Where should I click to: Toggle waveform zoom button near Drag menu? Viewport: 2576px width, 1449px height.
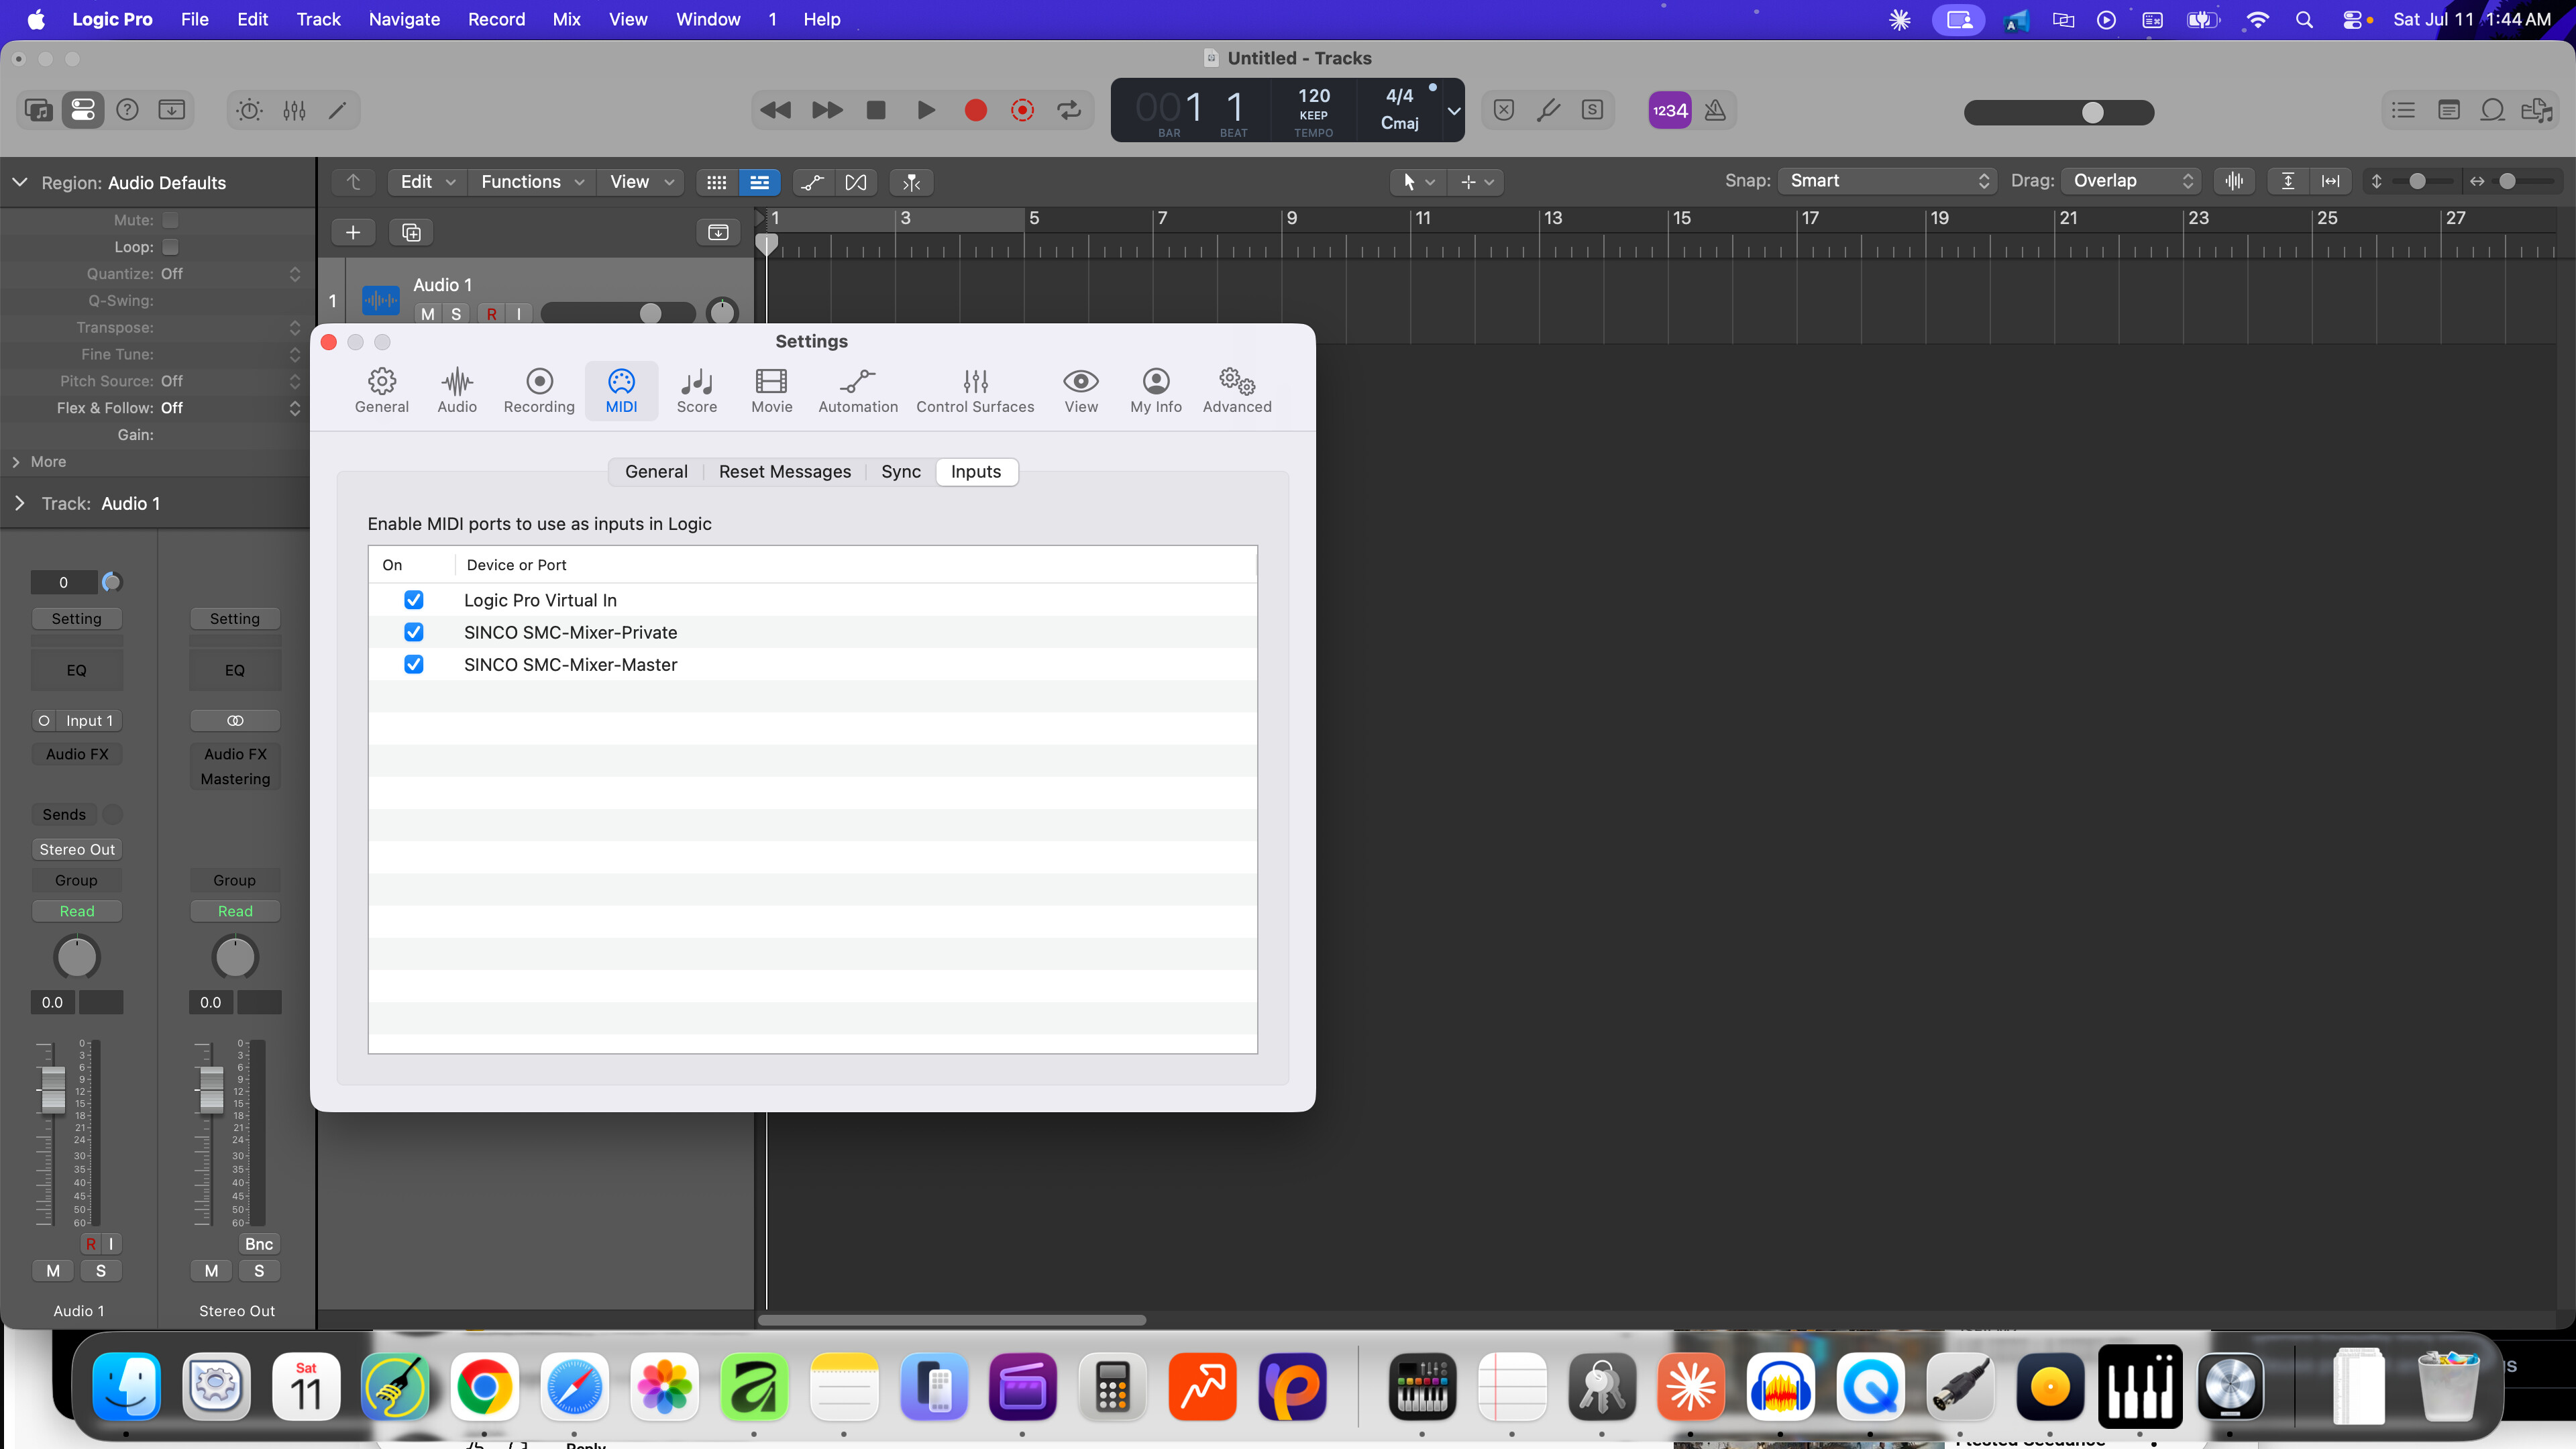(x=2234, y=181)
